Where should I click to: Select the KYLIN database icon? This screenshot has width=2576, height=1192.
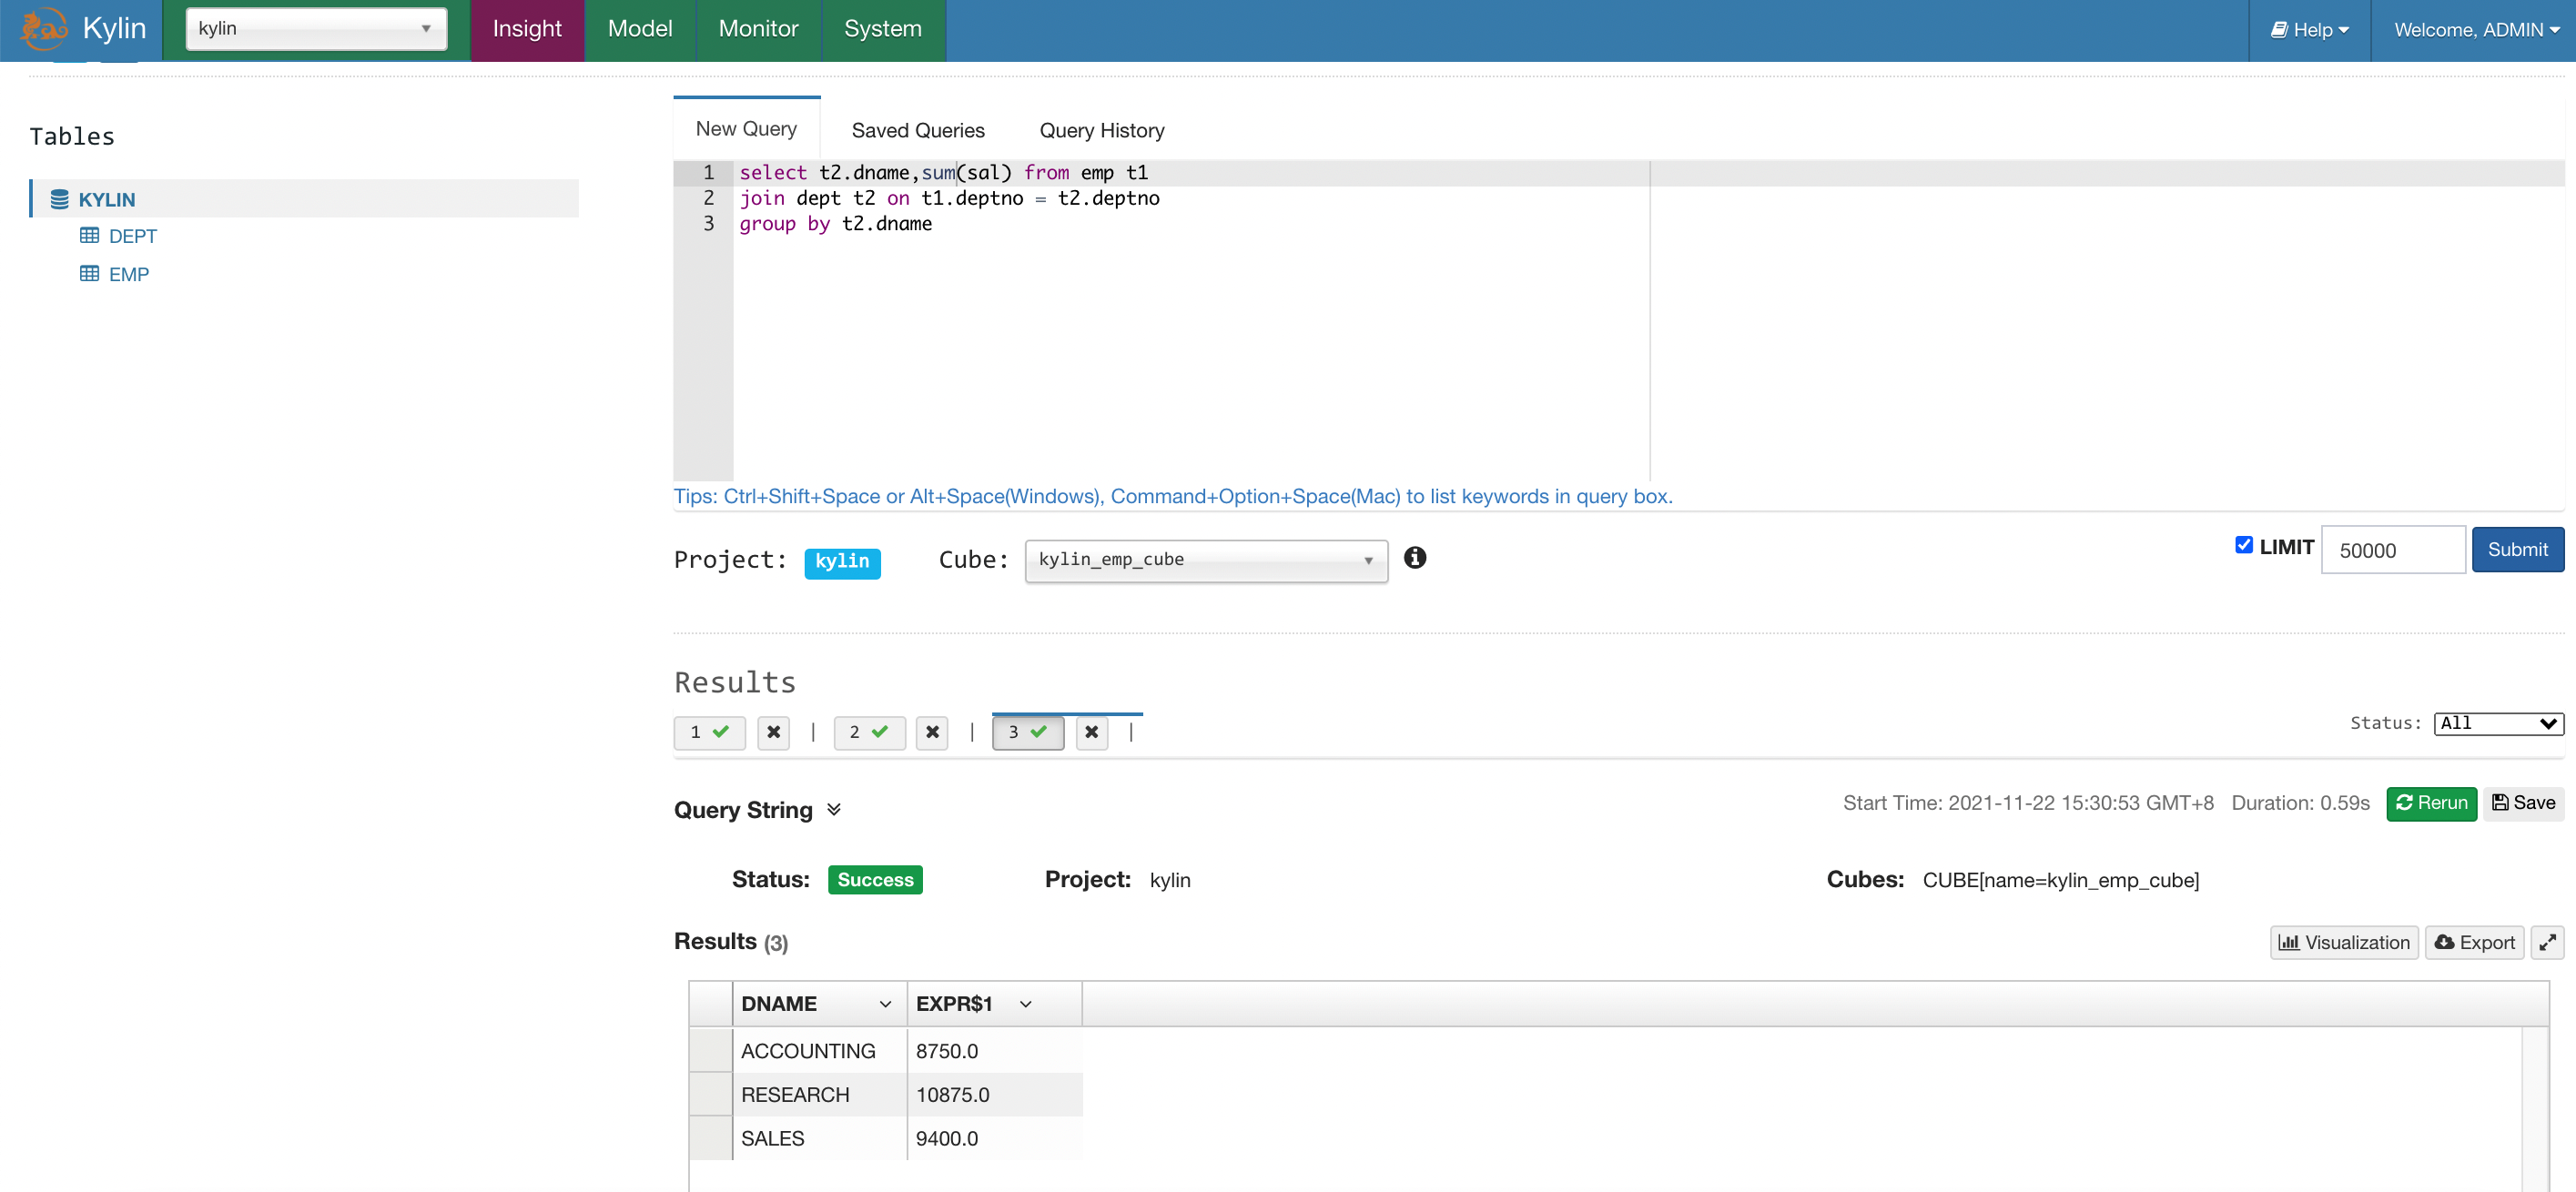tap(59, 199)
